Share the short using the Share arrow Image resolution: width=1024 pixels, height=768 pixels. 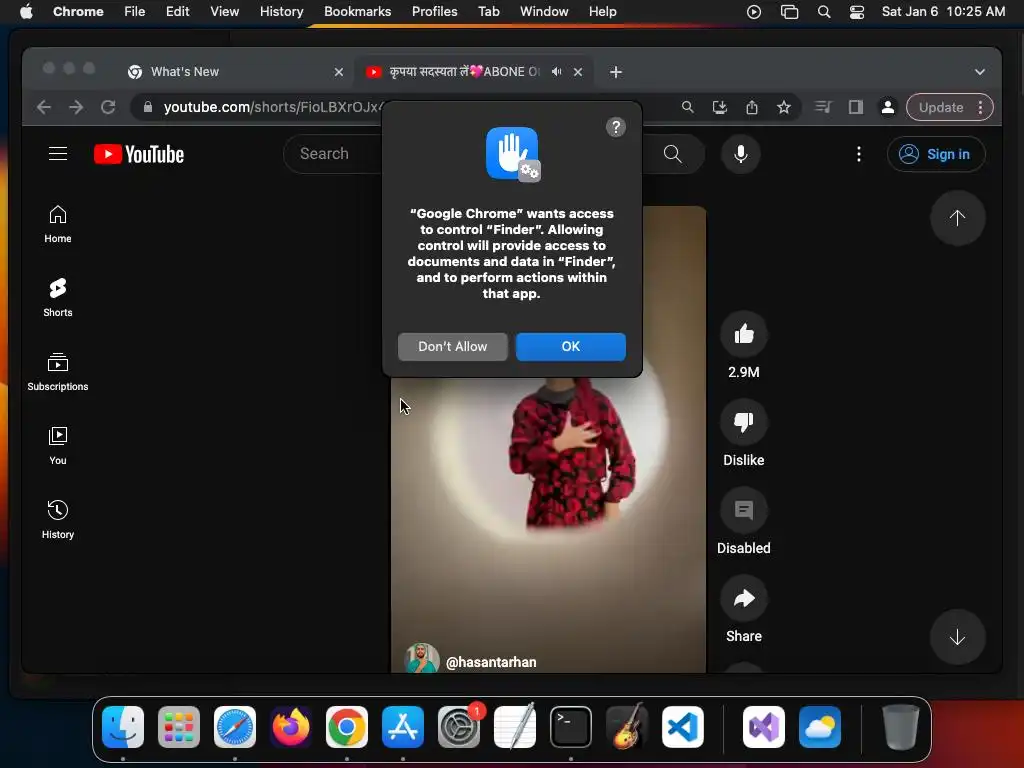pos(743,598)
